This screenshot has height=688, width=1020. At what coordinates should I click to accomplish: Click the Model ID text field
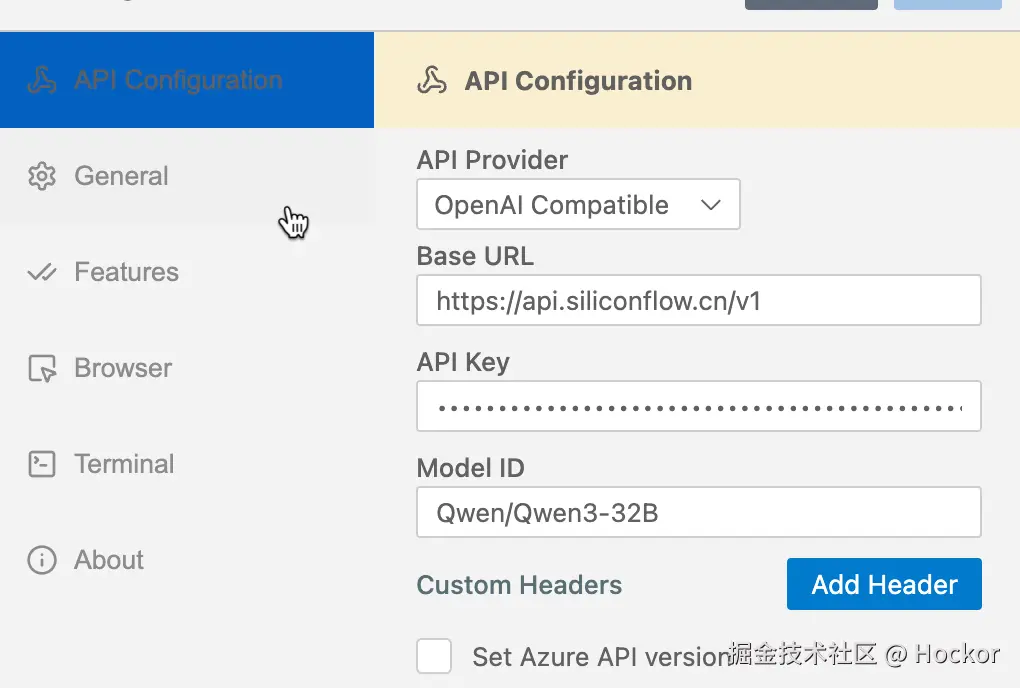point(698,513)
